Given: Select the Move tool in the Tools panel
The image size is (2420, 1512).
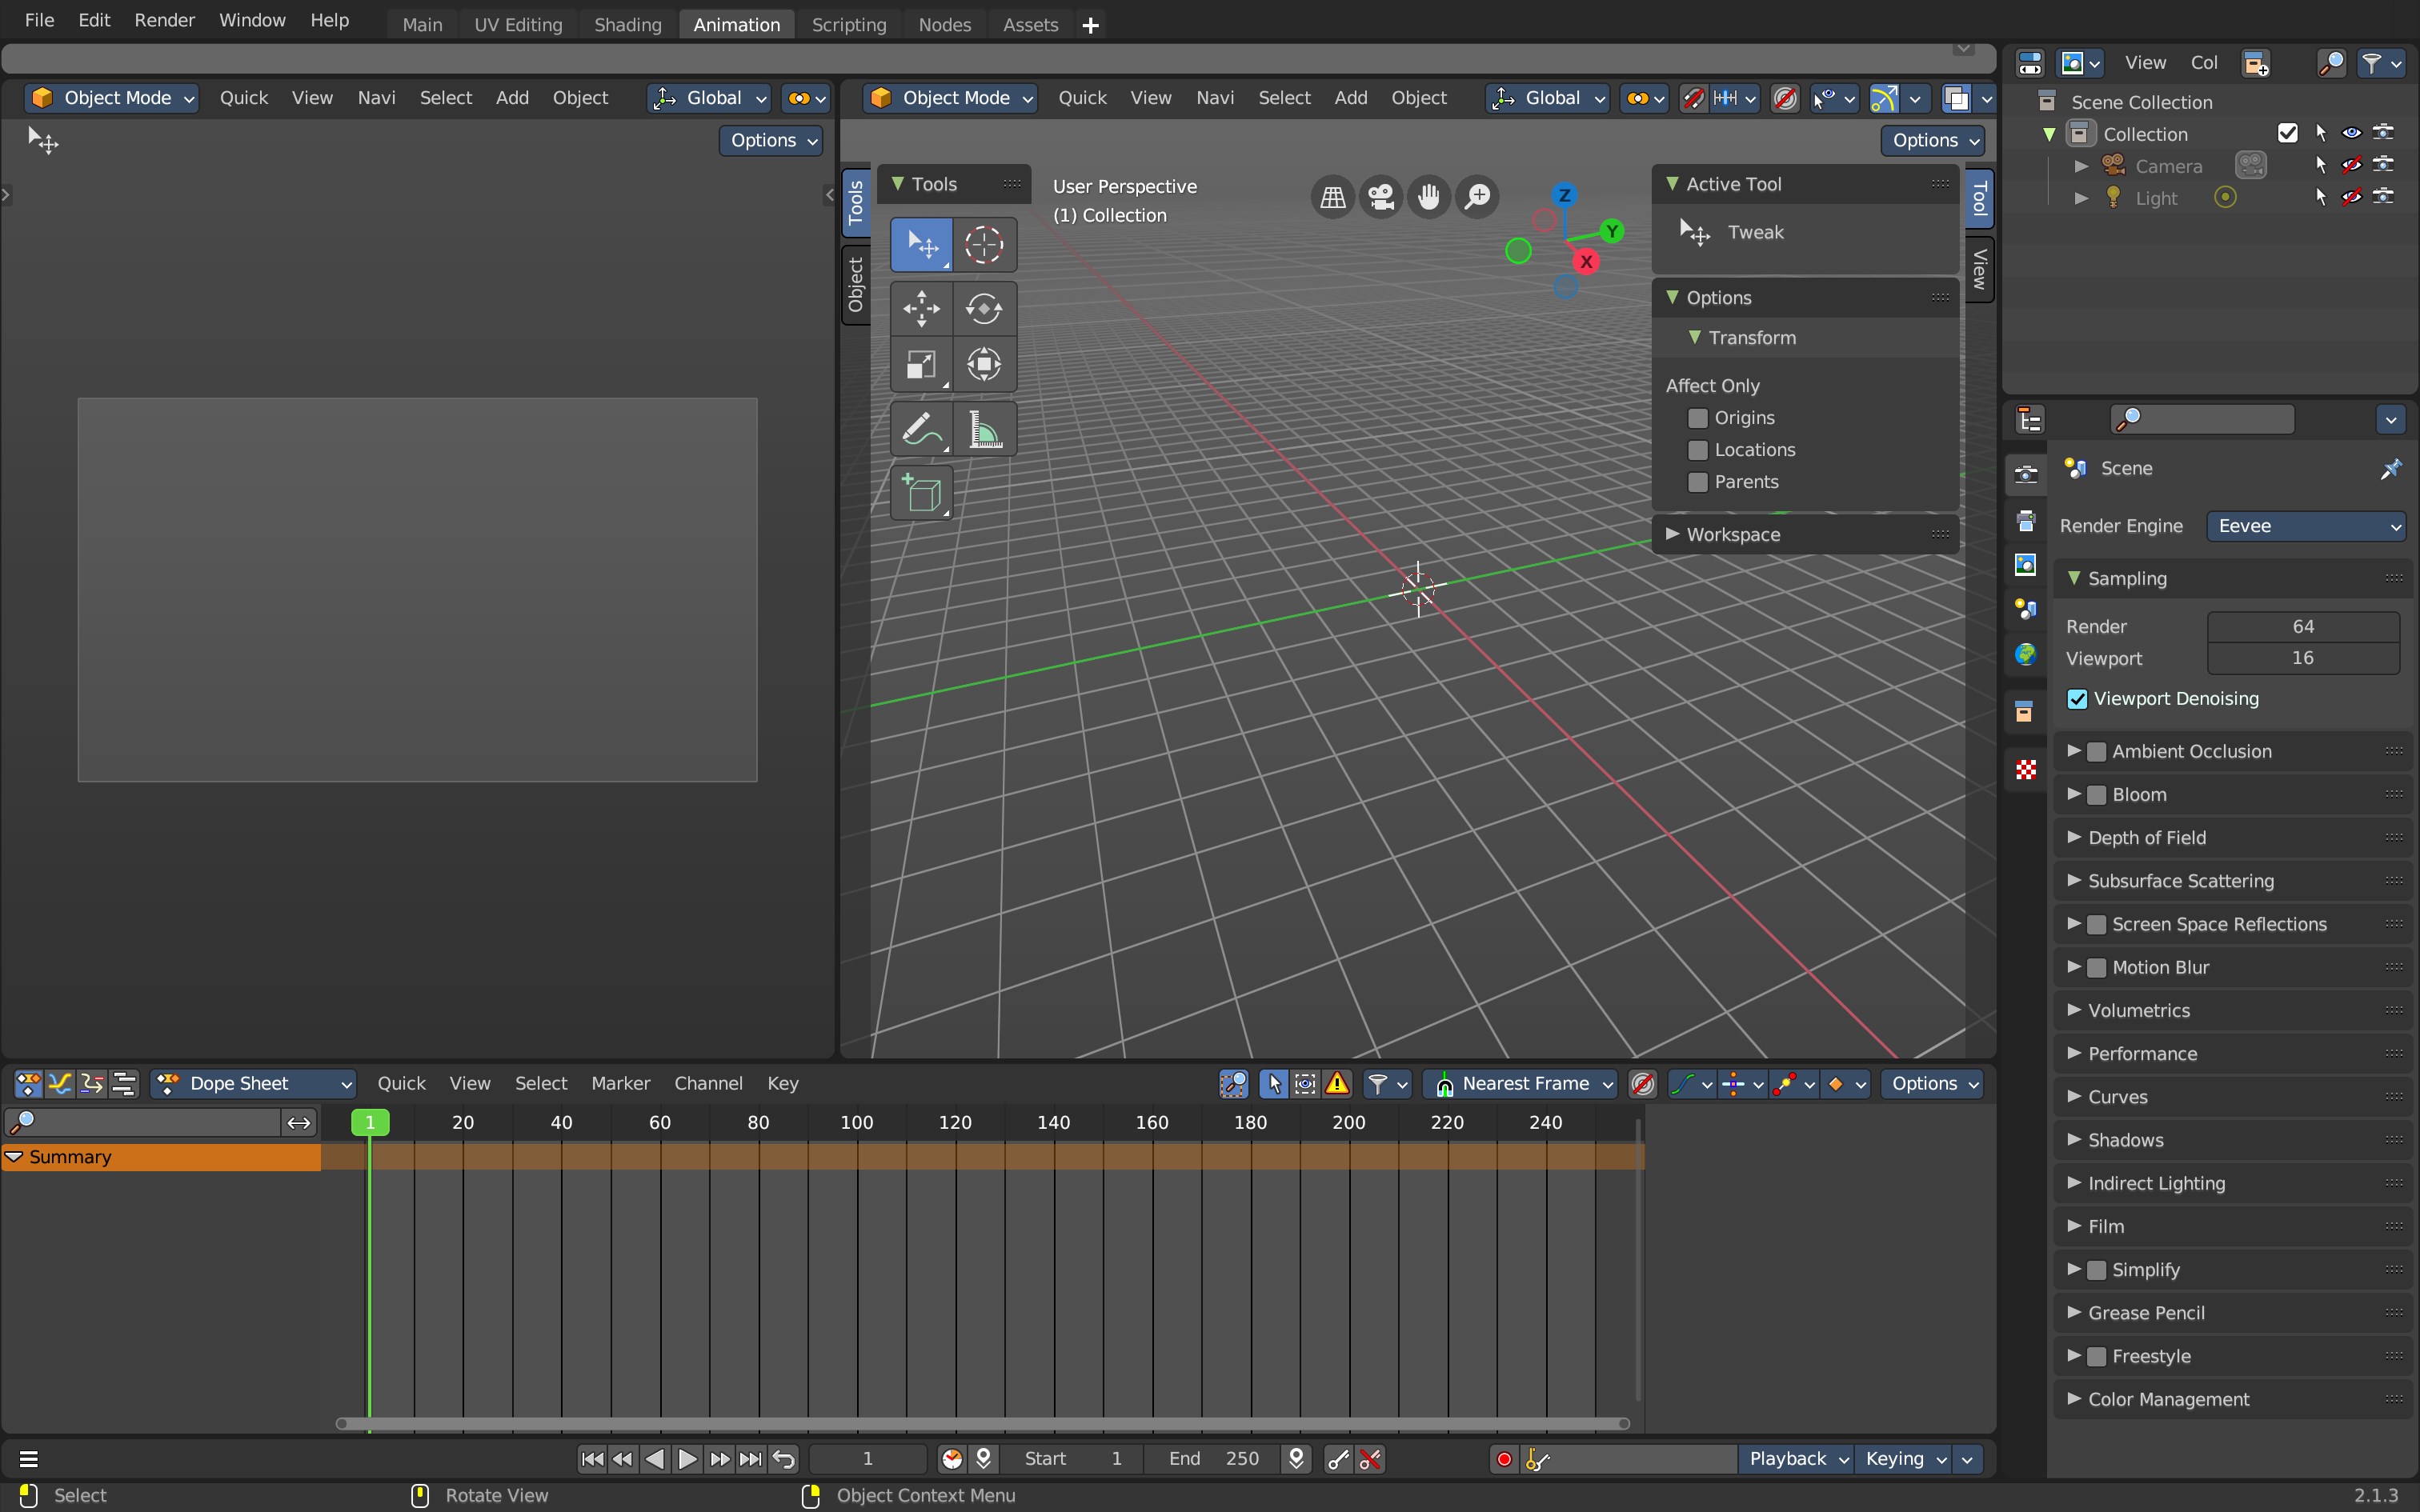Looking at the screenshot, I should click(921, 309).
